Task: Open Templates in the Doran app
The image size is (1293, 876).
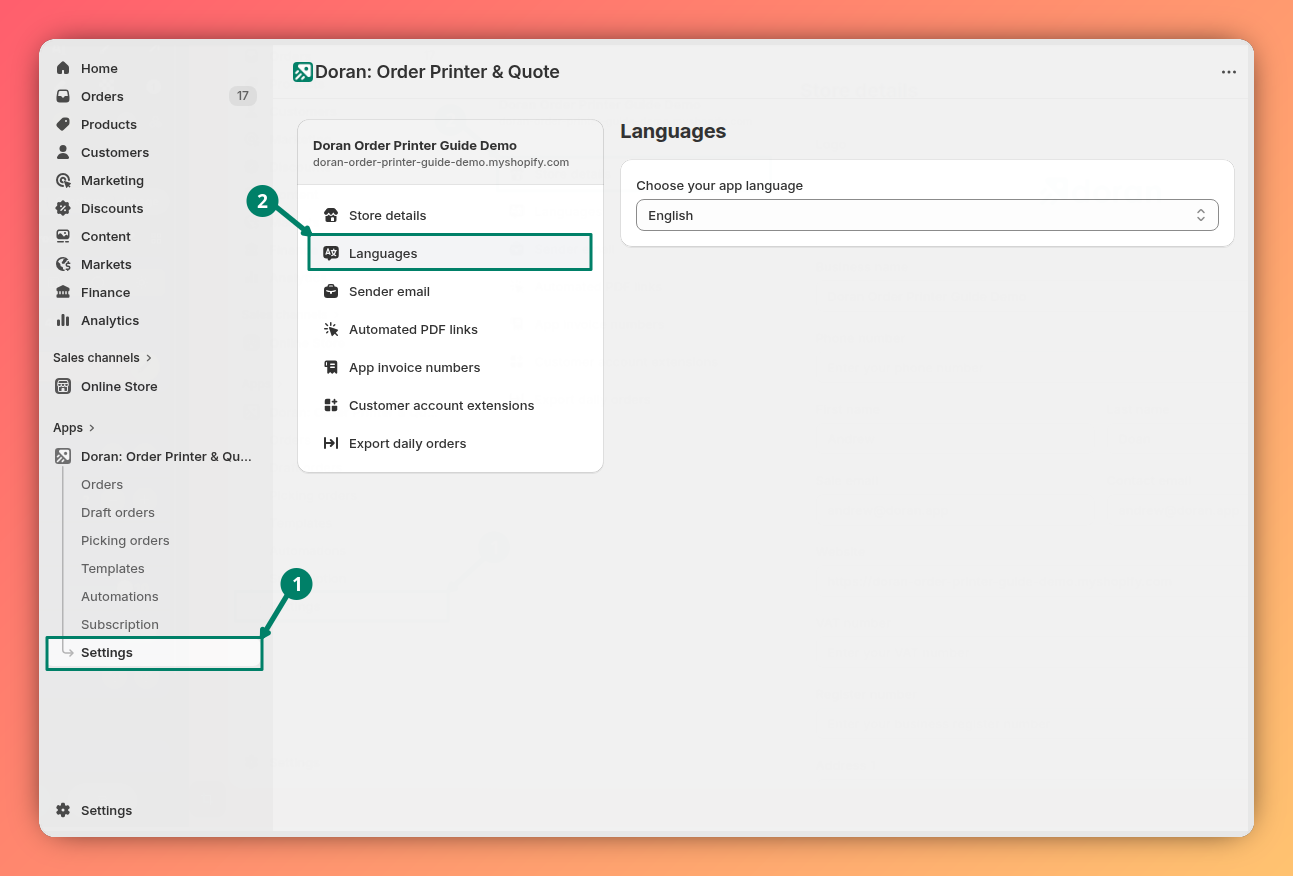Action: [x=113, y=568]
